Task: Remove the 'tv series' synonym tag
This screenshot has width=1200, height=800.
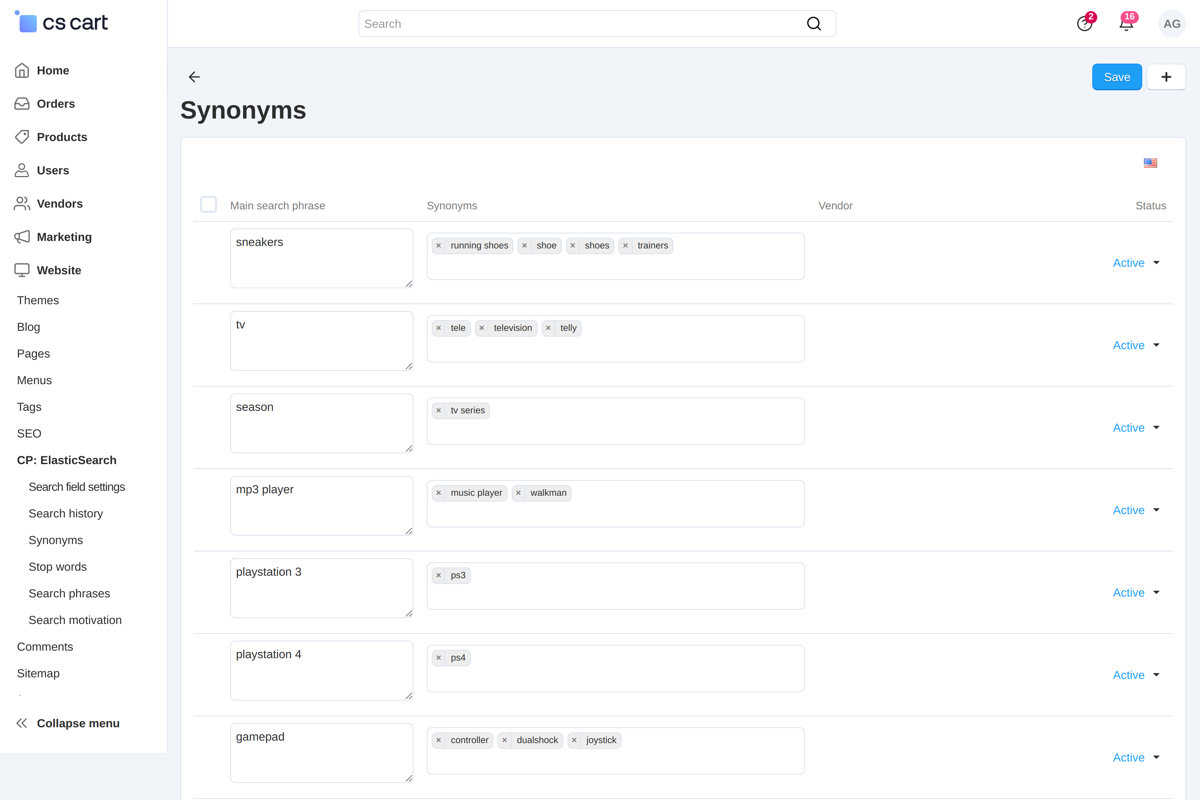Action: (x=439, y=411)
